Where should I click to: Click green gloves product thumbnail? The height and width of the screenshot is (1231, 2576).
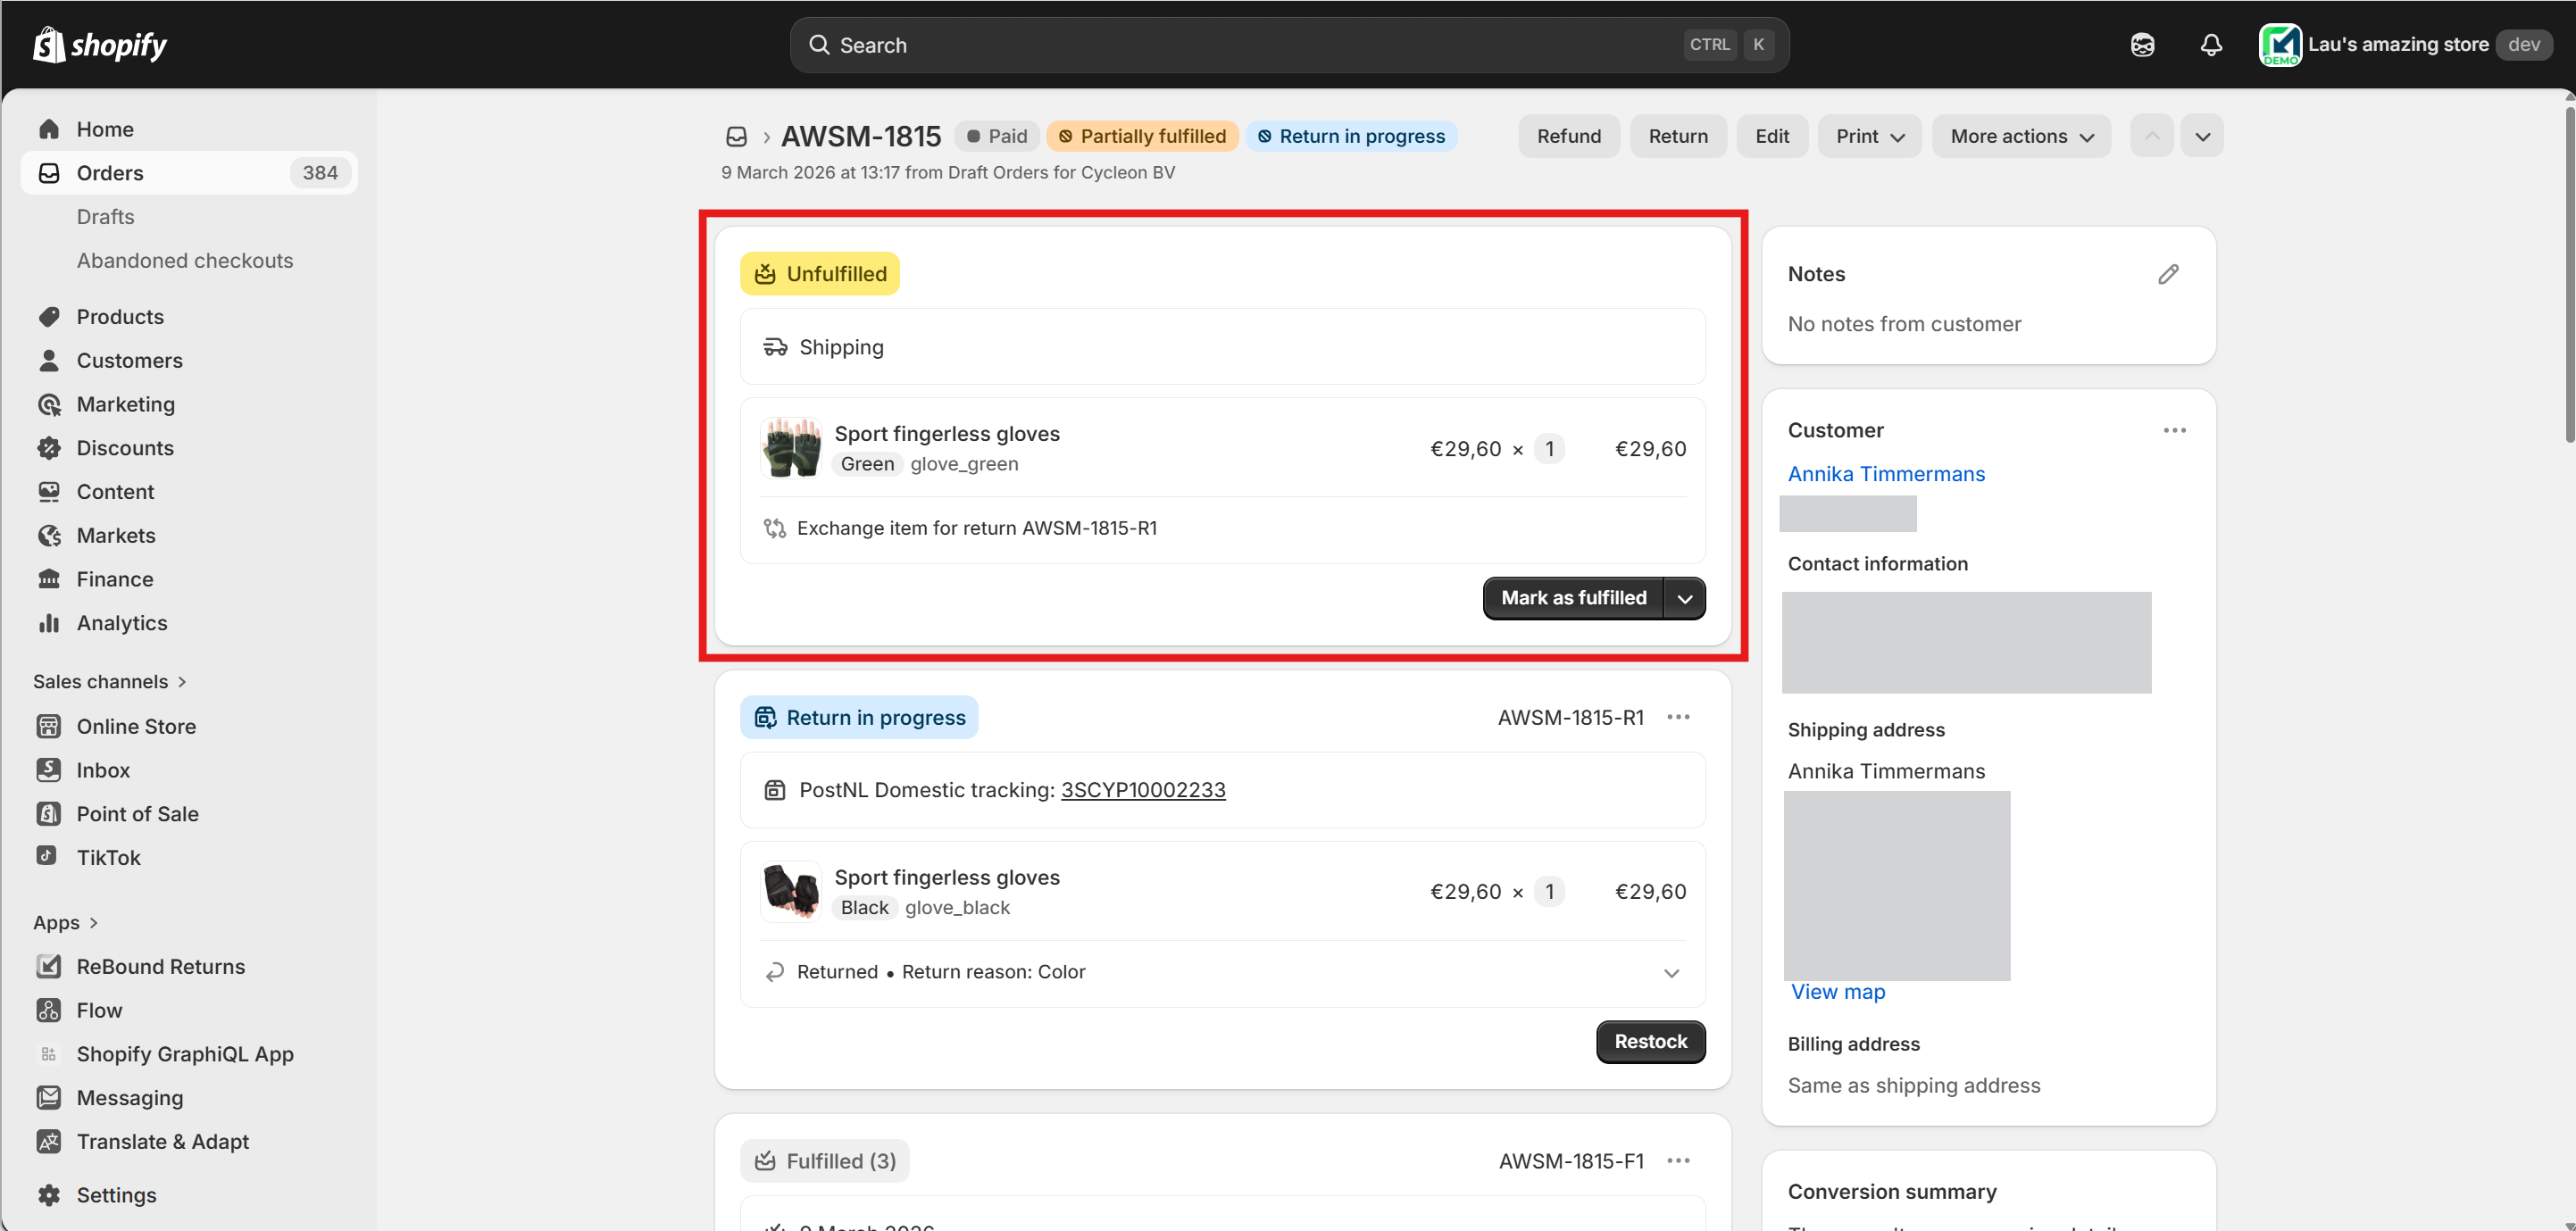(790, 448)
